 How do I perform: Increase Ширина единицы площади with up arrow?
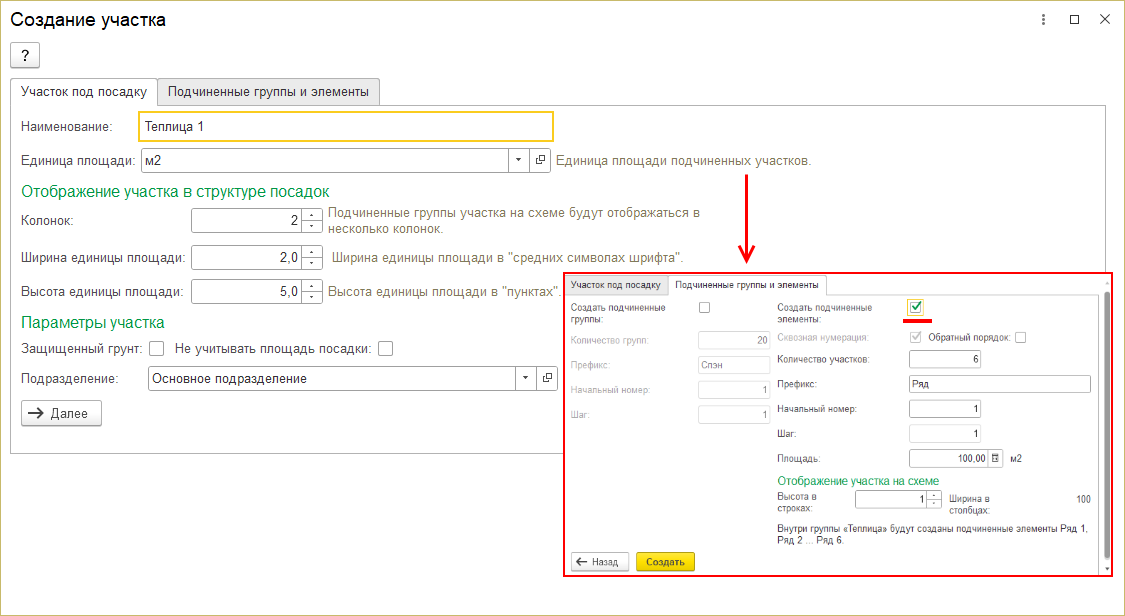pos(311,252)
